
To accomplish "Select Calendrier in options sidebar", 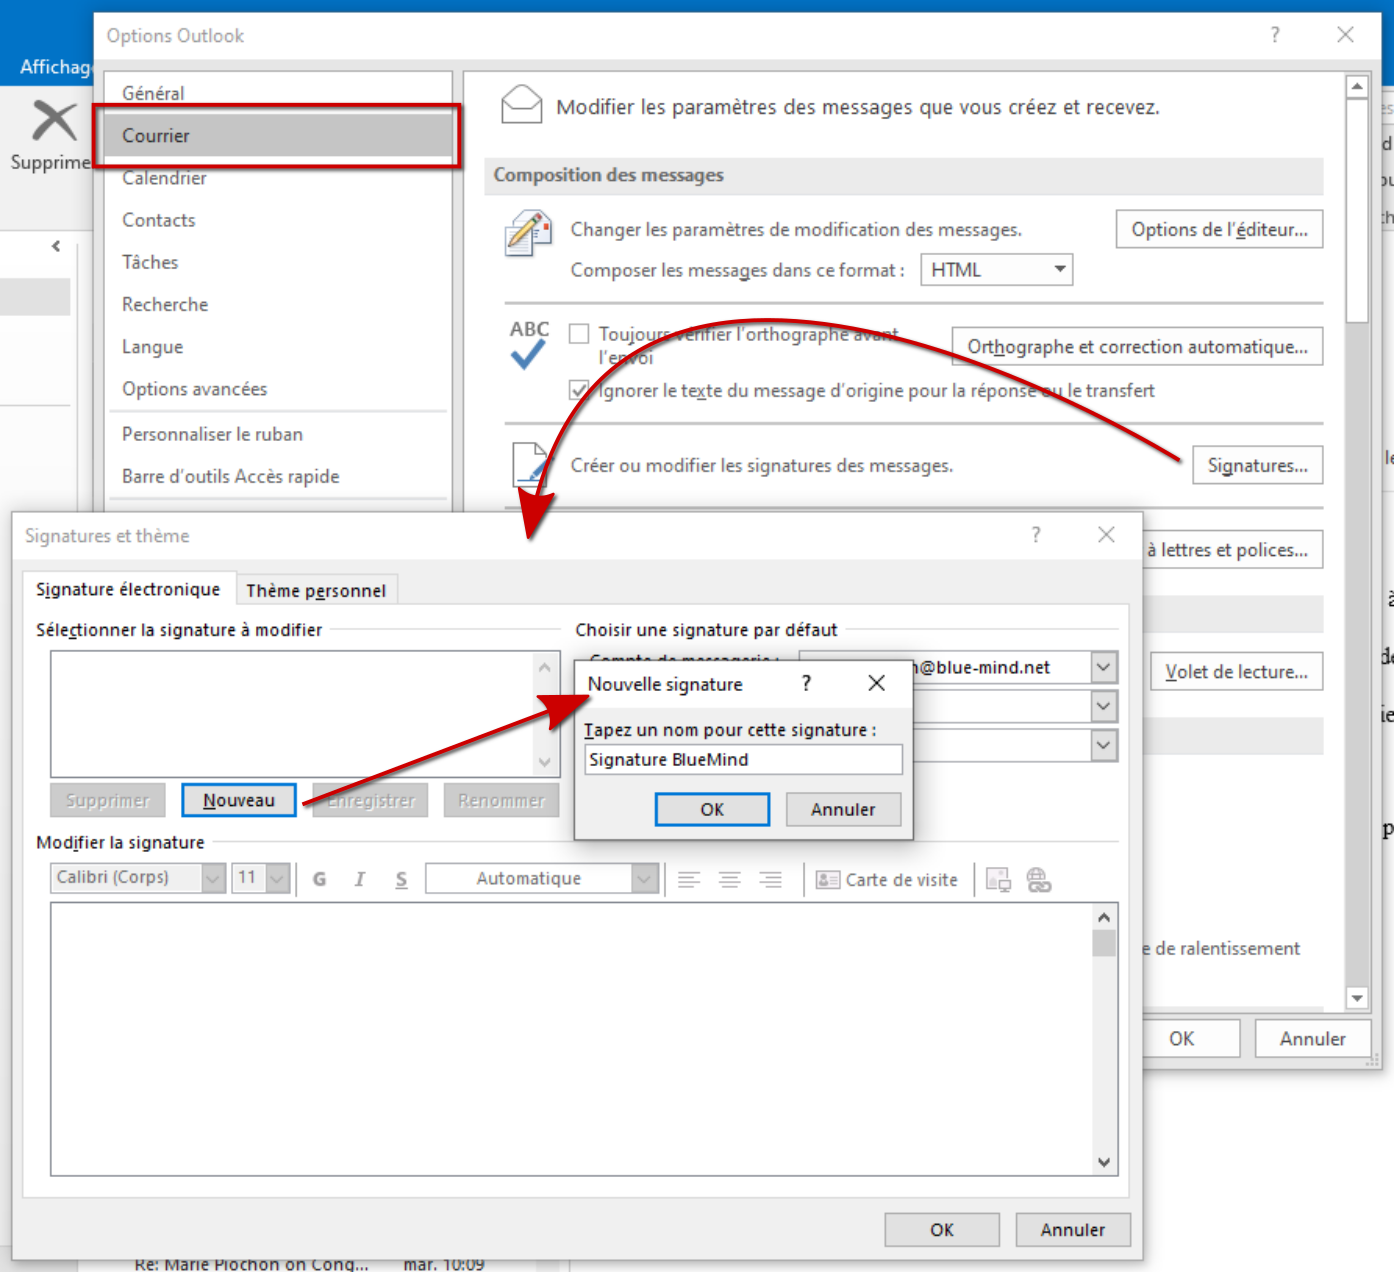I will [x=165, y=178].
